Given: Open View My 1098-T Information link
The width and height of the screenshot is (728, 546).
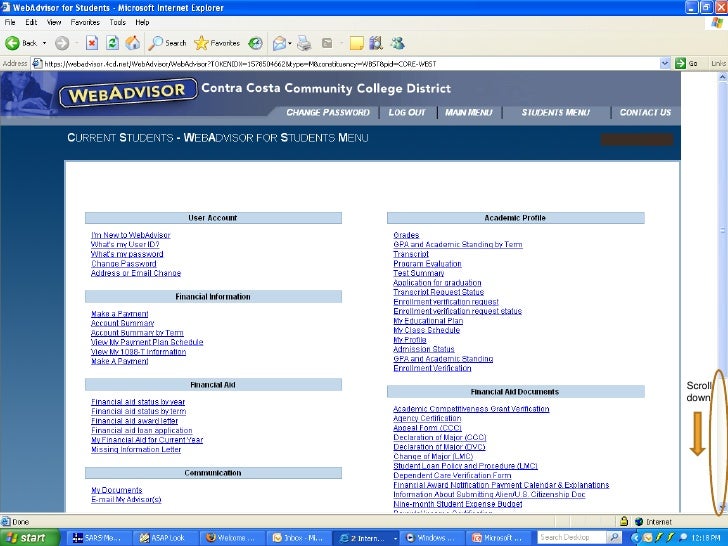Looking at the screenshot, I should tap(138, 352).
